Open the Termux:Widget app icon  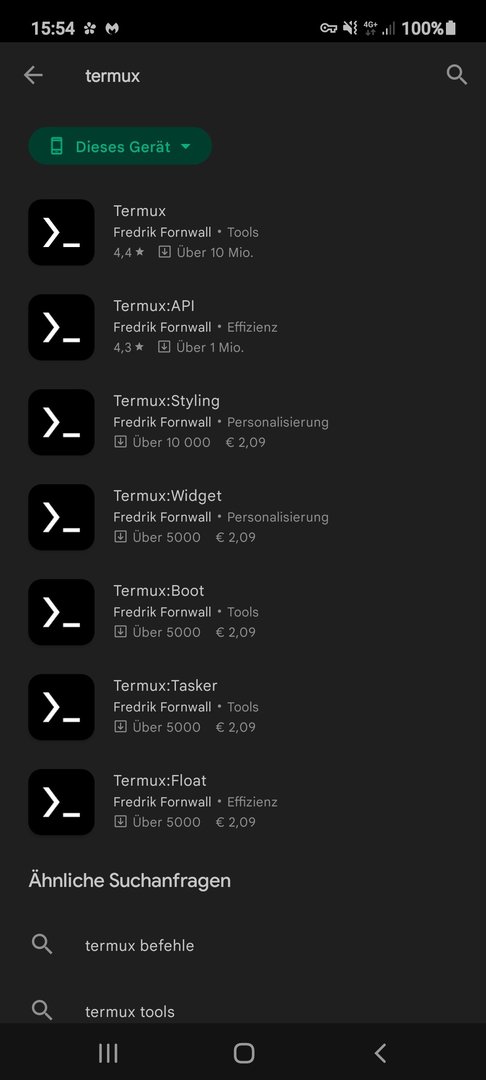[61, 517]
